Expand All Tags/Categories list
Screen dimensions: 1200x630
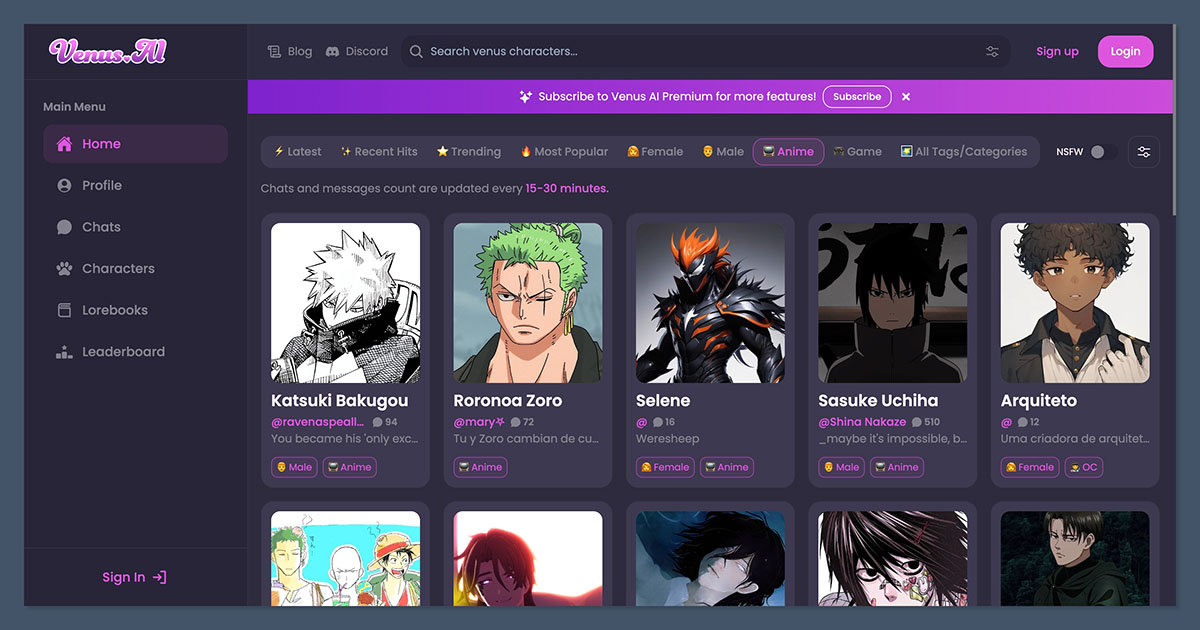(x=963, y=152)
